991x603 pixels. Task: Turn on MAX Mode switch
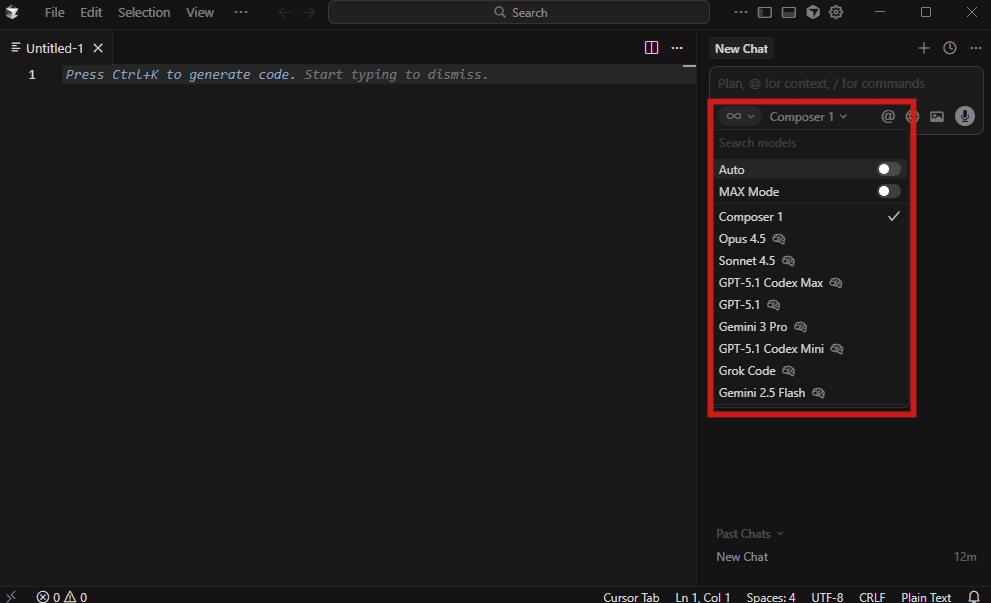(888, 192)
